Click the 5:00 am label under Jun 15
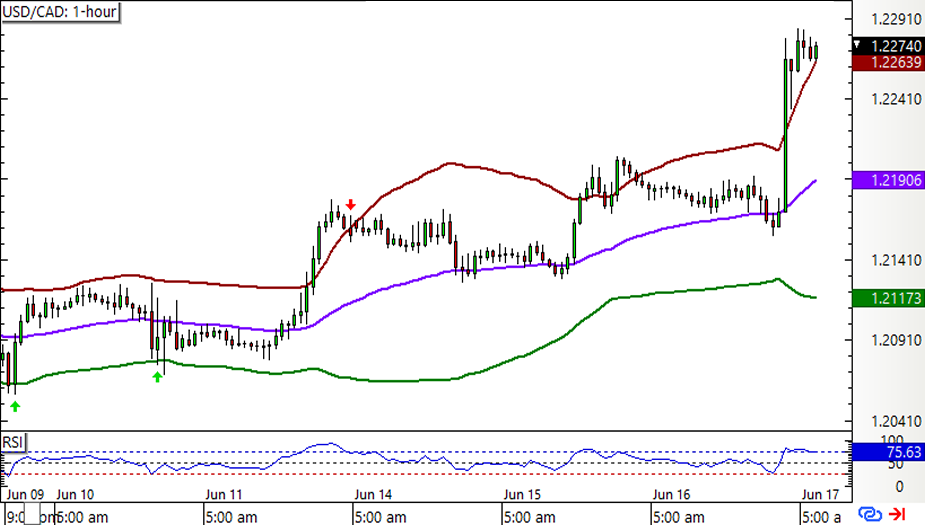 529,517
